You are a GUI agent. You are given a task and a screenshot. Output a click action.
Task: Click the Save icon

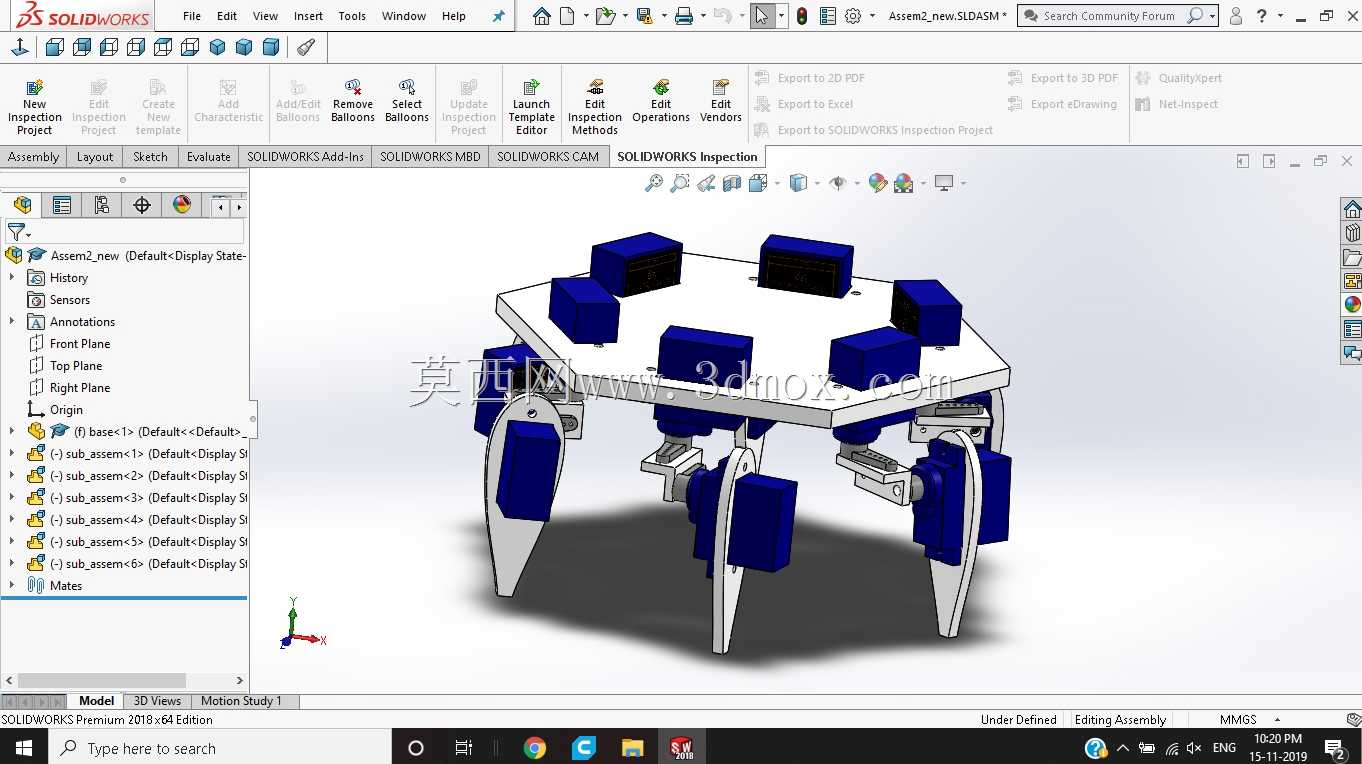click(x=644, y=16)
